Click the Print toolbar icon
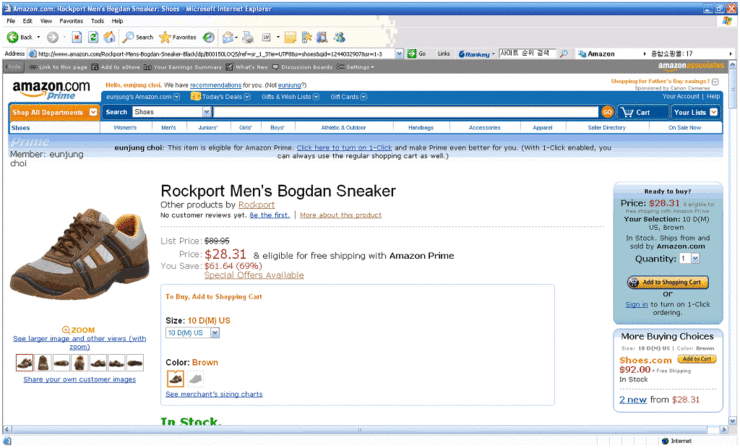The width and height of the screenshot is (740, 448). tap(248, 37)
